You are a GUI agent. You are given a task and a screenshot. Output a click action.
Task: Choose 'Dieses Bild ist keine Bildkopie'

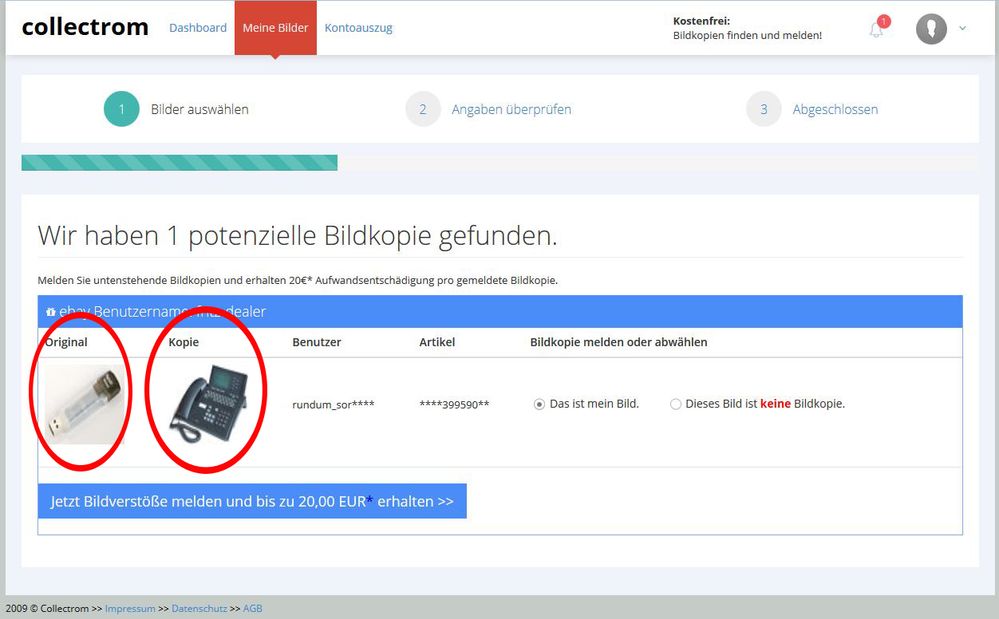(x=676, y=404)
